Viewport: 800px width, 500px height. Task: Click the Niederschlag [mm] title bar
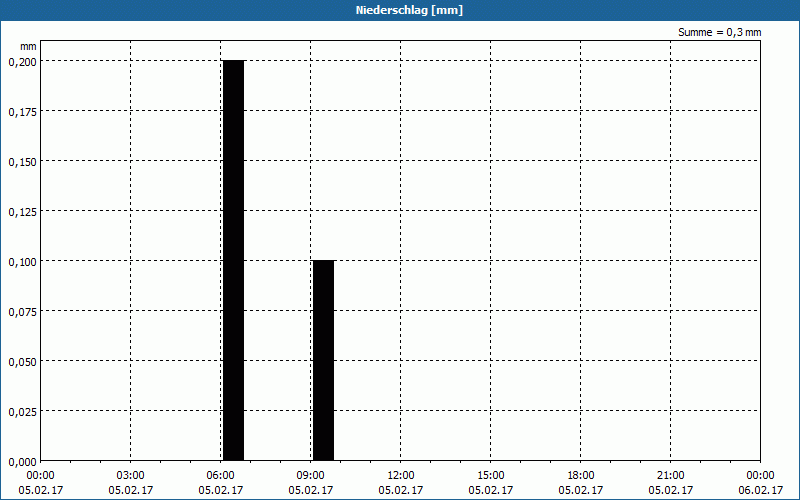pos(400,10)
